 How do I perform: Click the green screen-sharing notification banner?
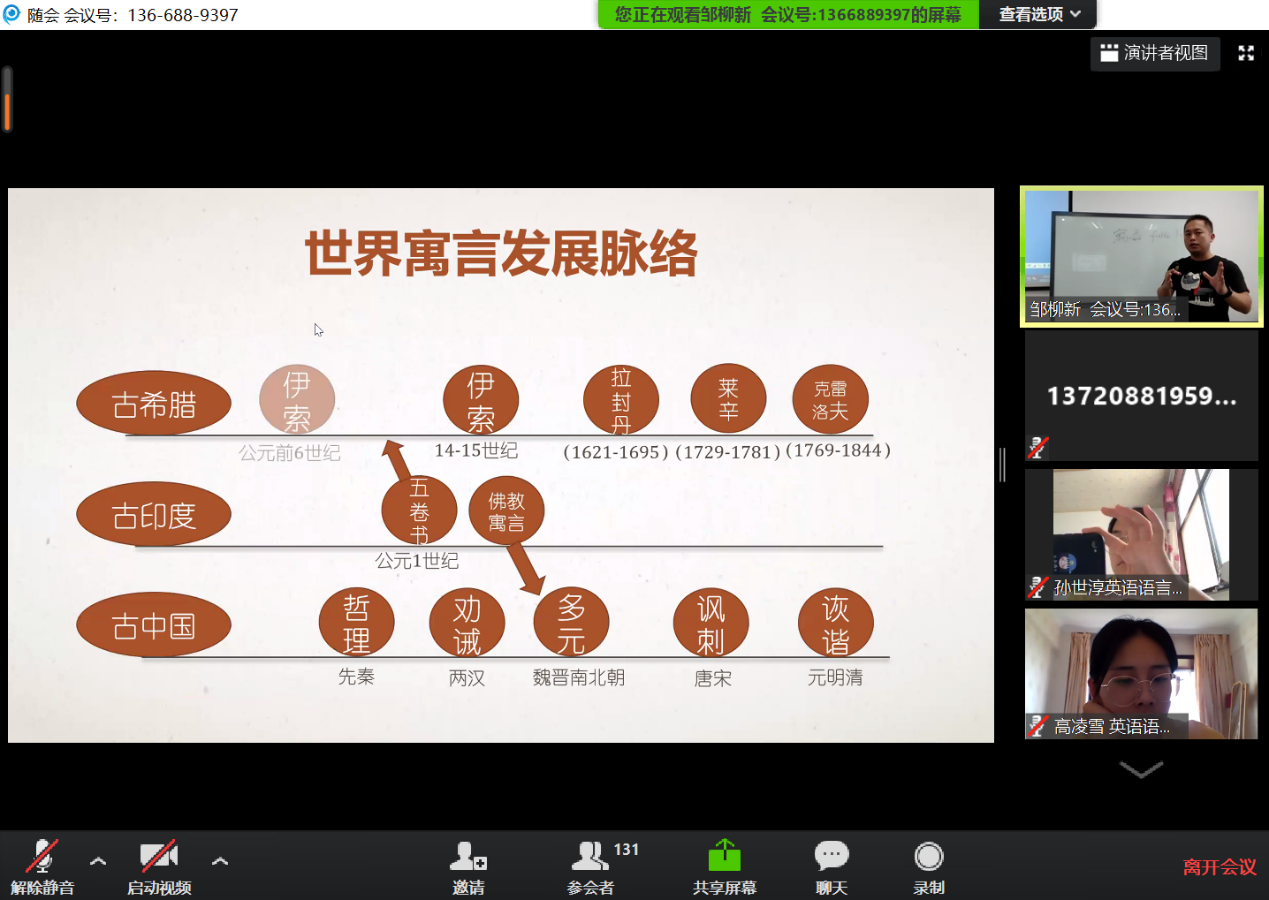[x=787, y=14]
